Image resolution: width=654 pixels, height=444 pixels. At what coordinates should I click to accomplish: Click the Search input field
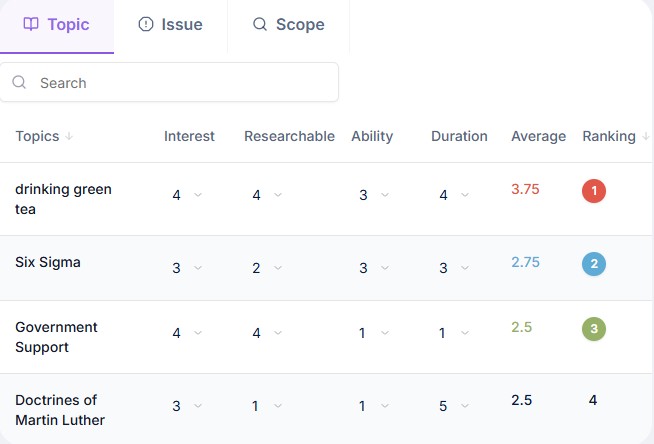point(169,82)
